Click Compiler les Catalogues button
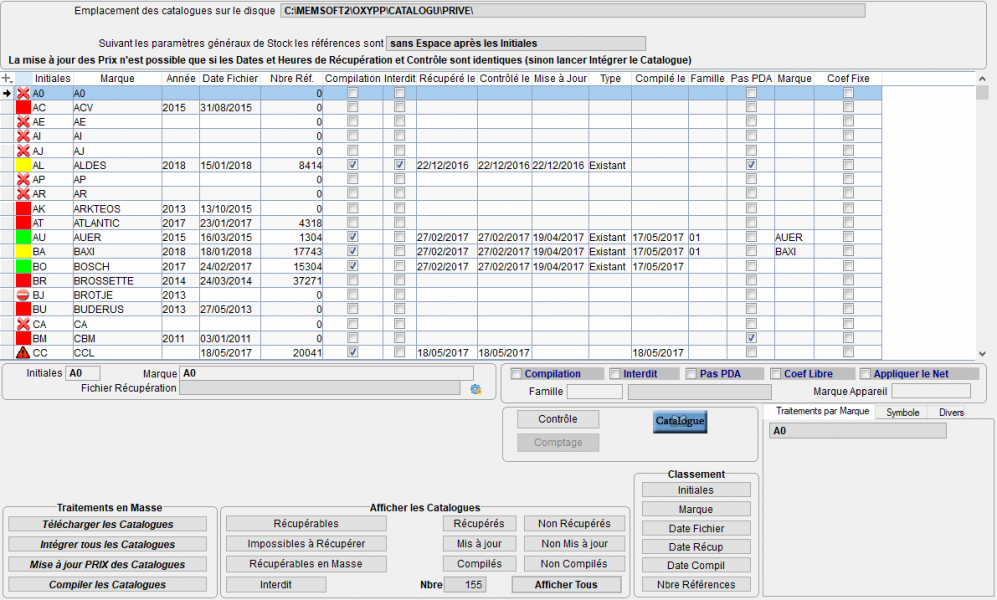The height and width of the screenshot is (600, 997). point(107,585)
